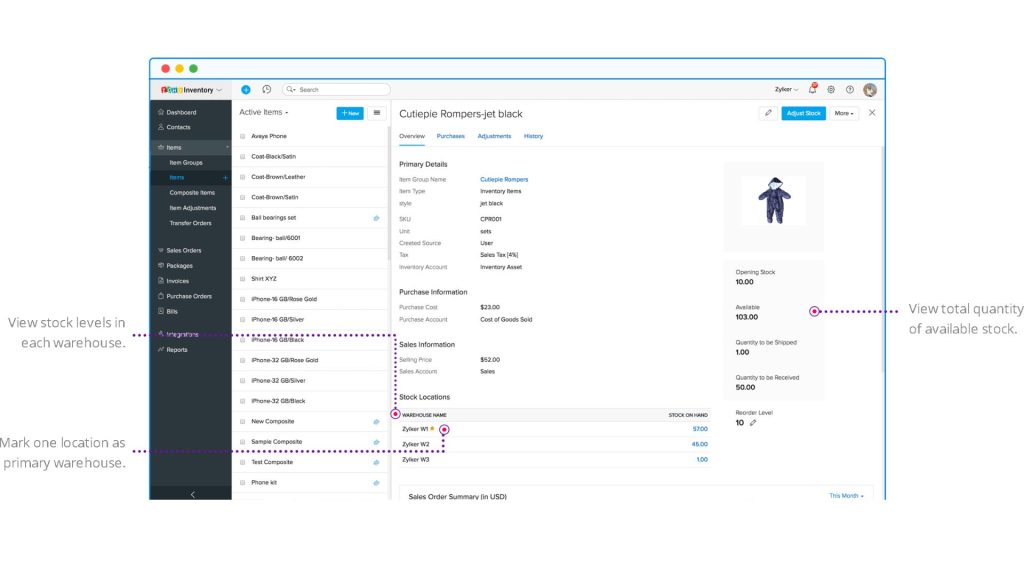This screenshot has width=1024, height=576.
Task: Click the Adjust Stock button
Action: [x=803, y=113]
